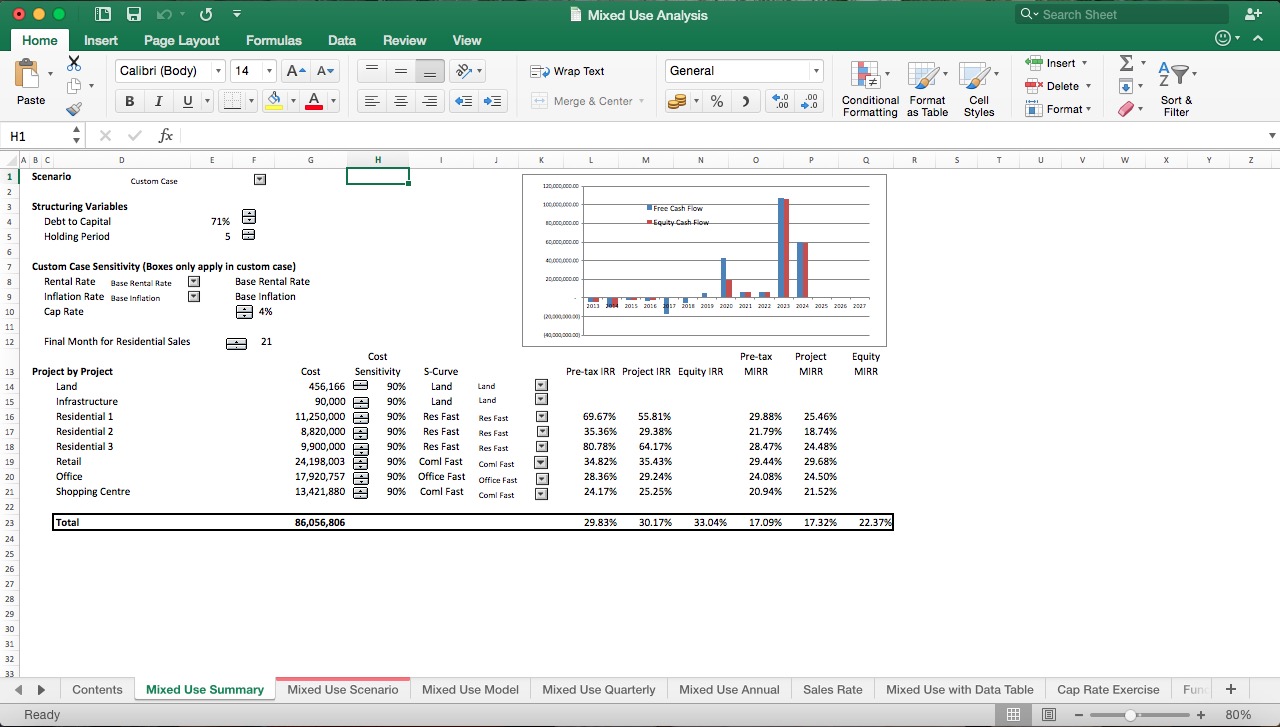1280x727 pixels.
Task: Apply percent number style
Action: click(x=716, y=101)
